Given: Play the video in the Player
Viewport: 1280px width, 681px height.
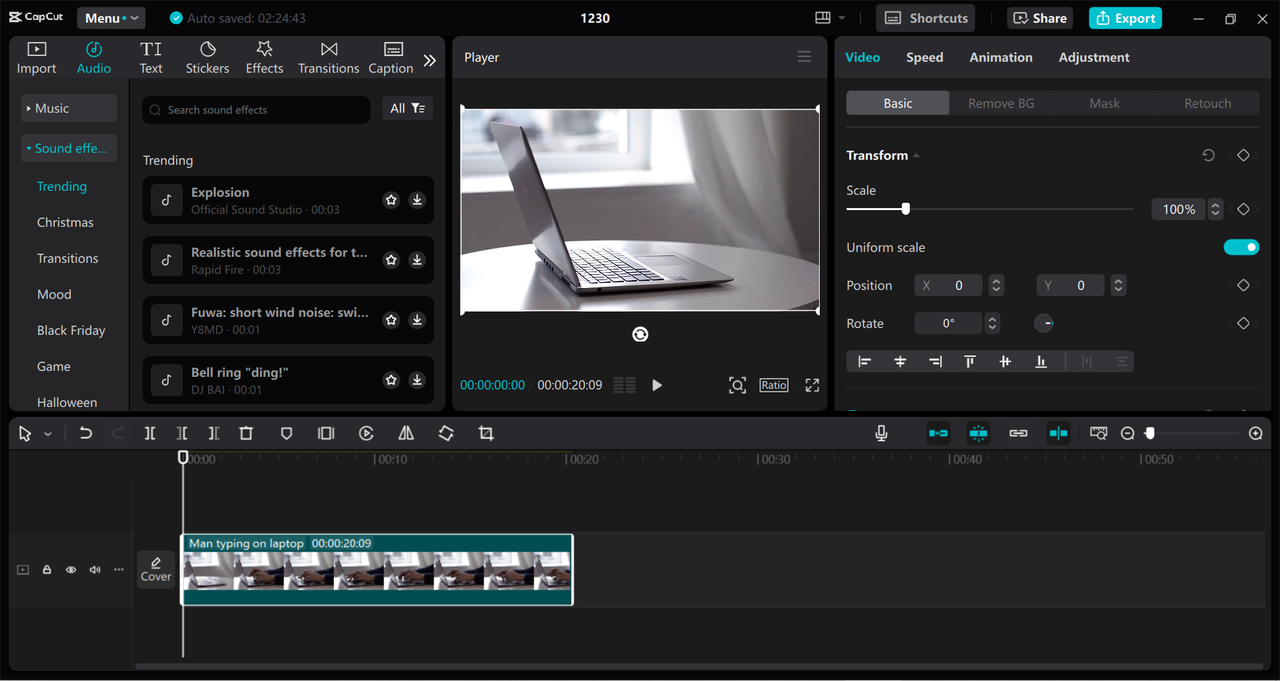Looking at the screenshot, I should point(657,385).
